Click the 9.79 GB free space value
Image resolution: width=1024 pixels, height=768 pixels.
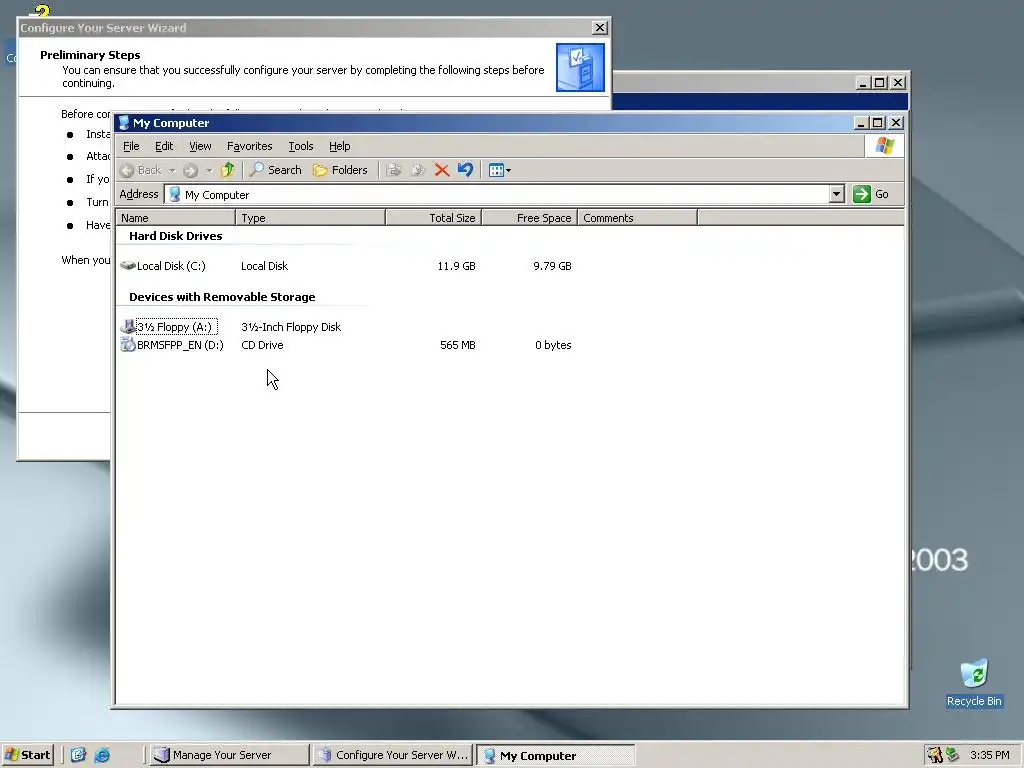552,266
